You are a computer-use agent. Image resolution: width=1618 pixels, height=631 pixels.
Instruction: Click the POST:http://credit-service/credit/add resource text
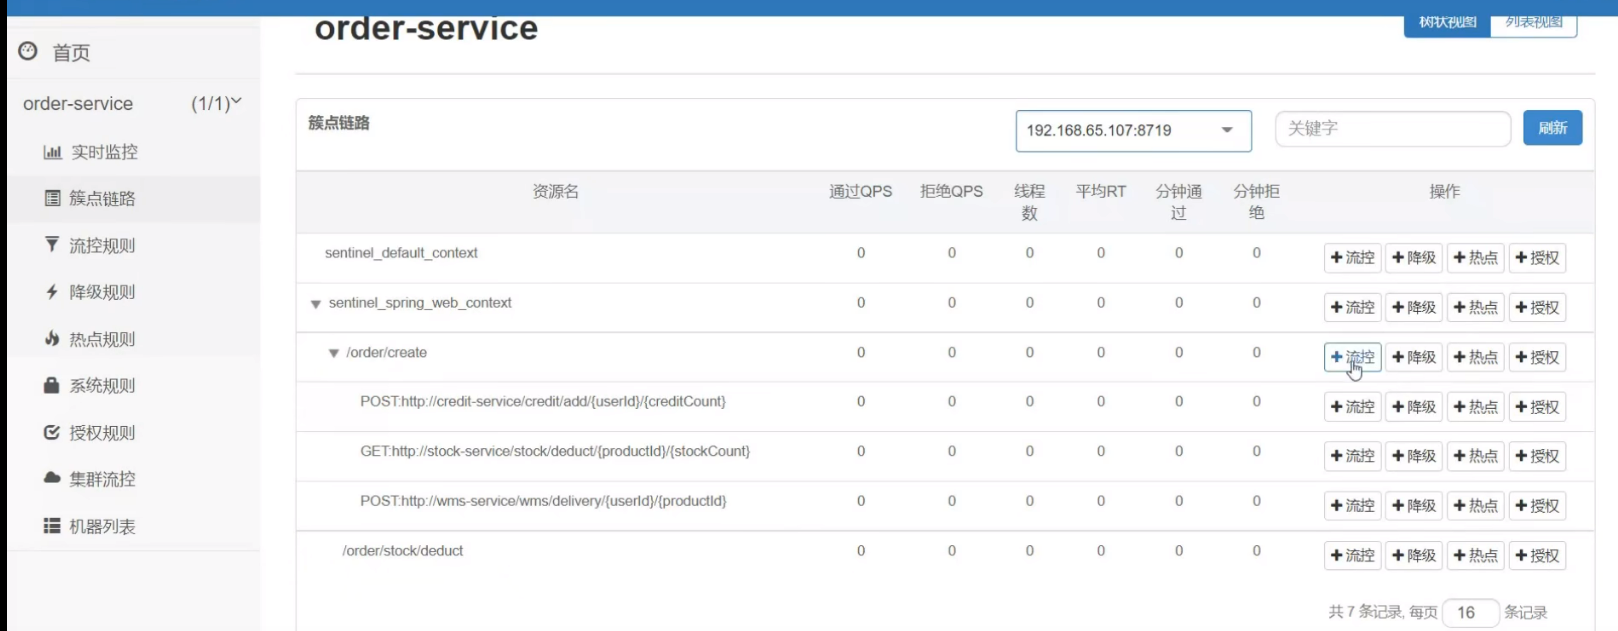(543, 402)
